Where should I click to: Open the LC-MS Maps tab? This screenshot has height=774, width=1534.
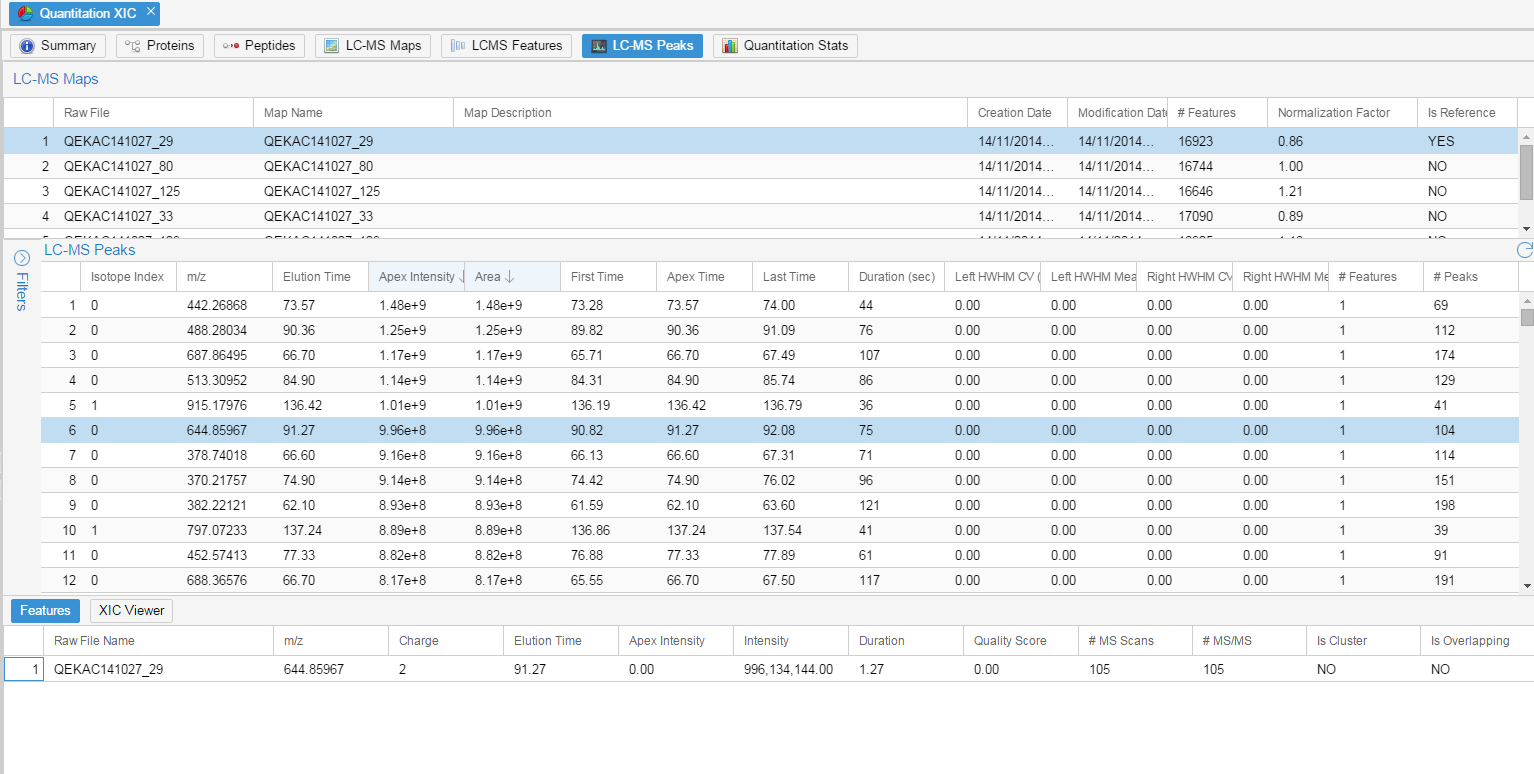tap(373, 46)
